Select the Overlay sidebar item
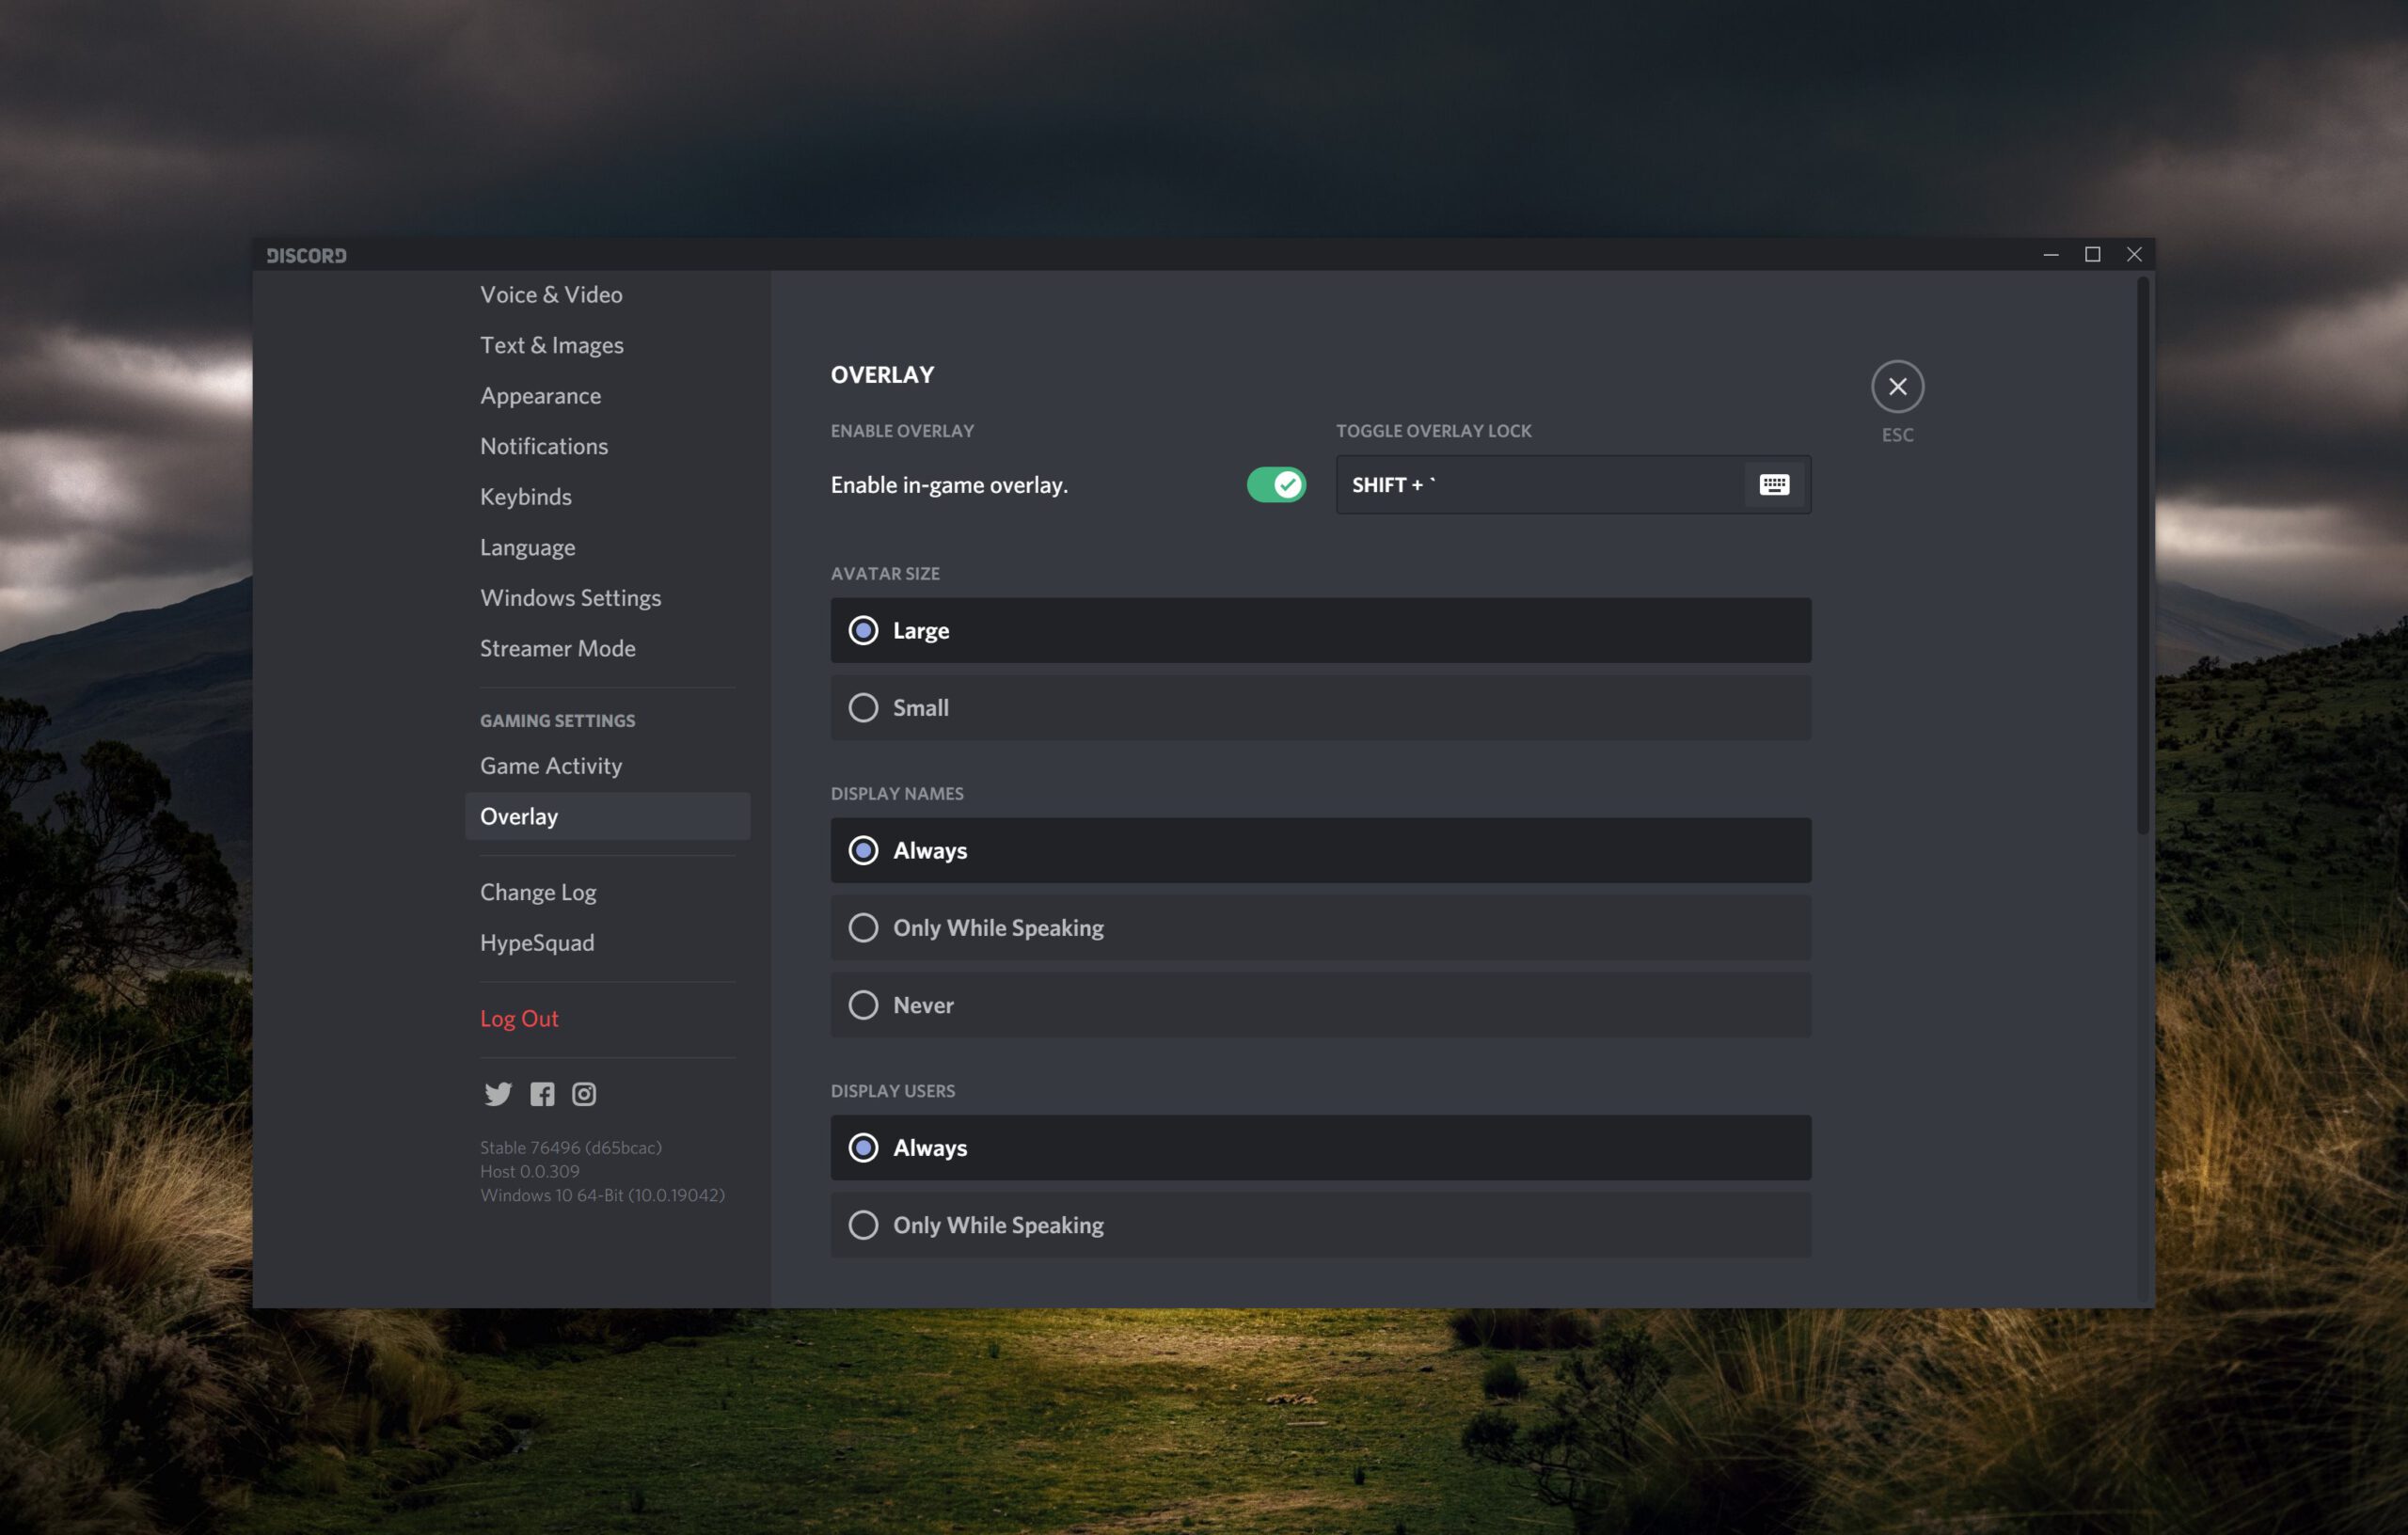 (607, 816)
